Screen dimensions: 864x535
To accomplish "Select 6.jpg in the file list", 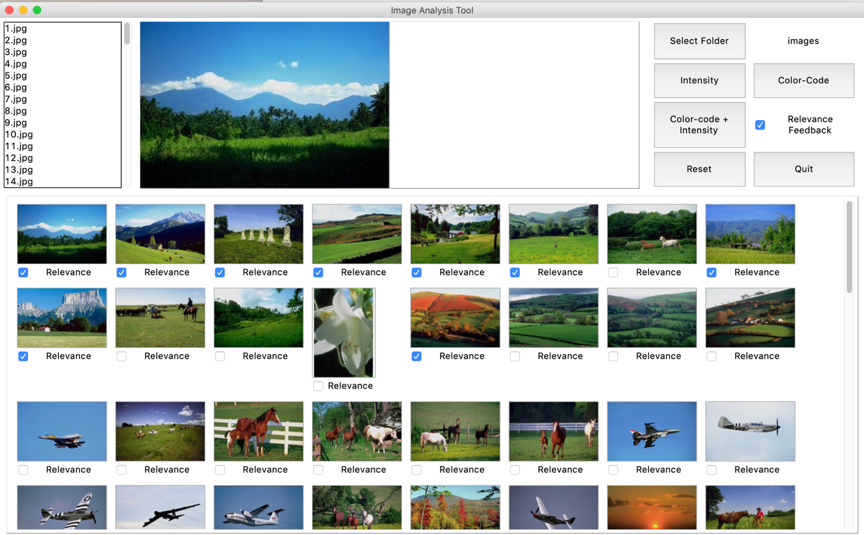I will point(62,87).
